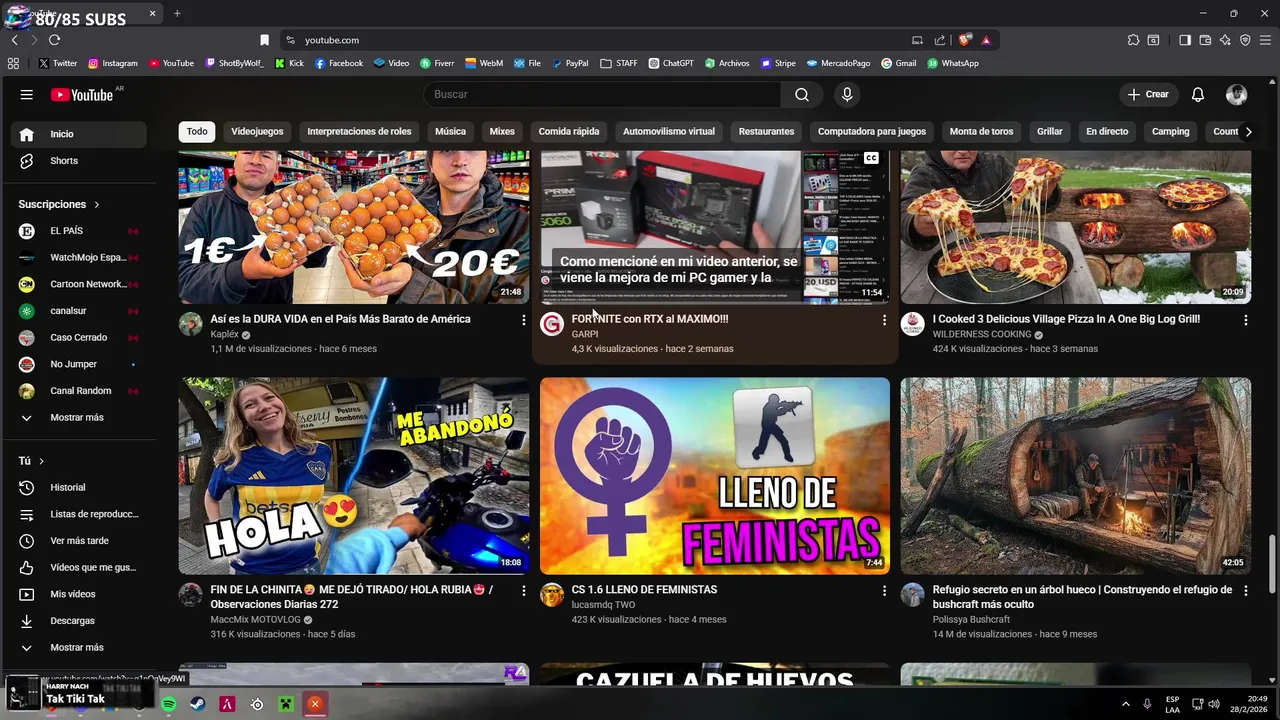Click the Crear button

pos(1148,94)
